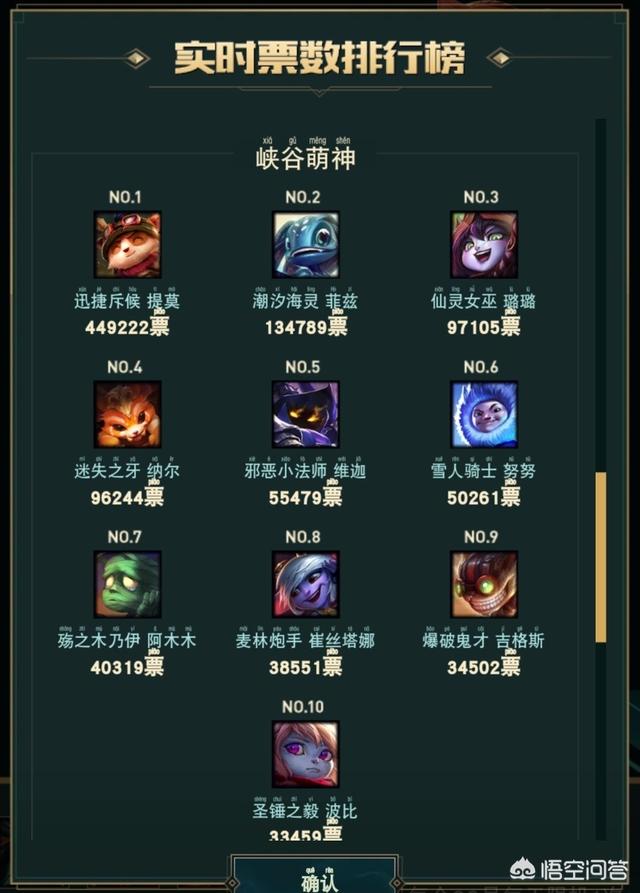Click the scrollbar track above the thumb
The image size is (640, 893).
pyautogui.click(x=601, y=295)
